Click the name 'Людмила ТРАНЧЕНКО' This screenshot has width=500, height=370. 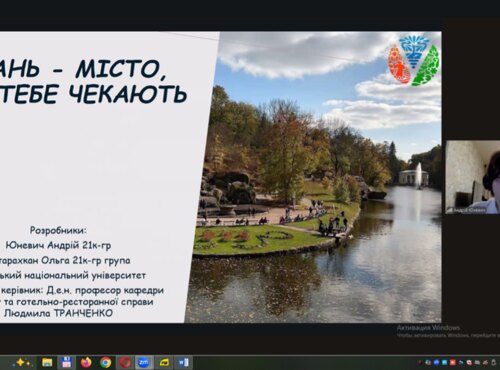(x=58, y=313)
